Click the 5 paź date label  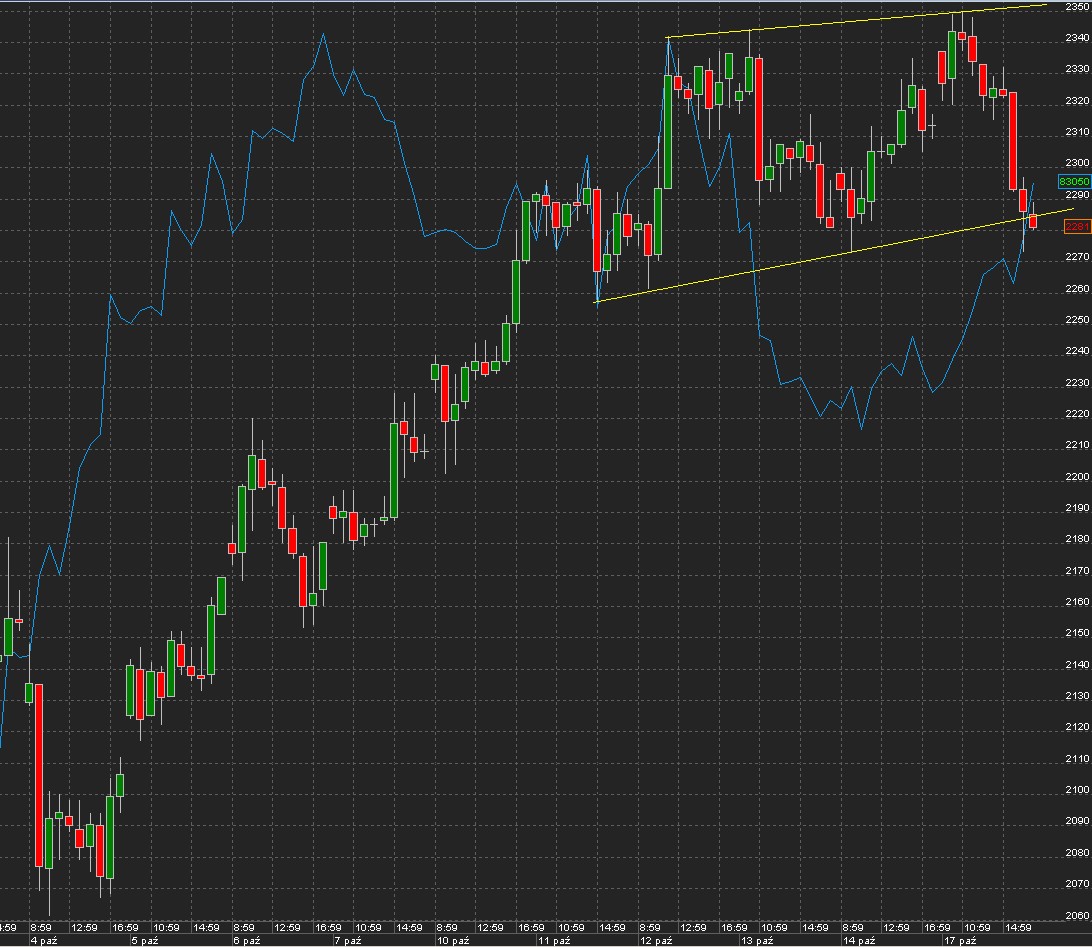(146, 941)
